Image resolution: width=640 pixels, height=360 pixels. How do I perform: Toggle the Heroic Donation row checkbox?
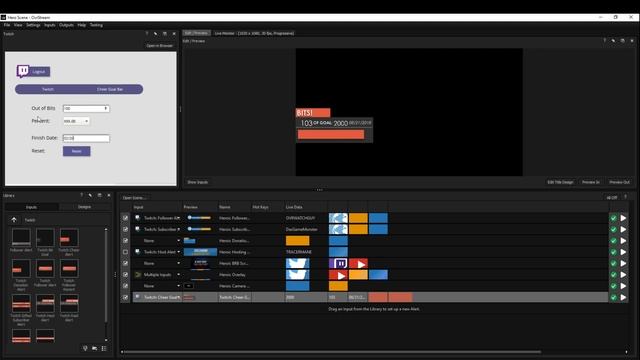coord(125,241)
